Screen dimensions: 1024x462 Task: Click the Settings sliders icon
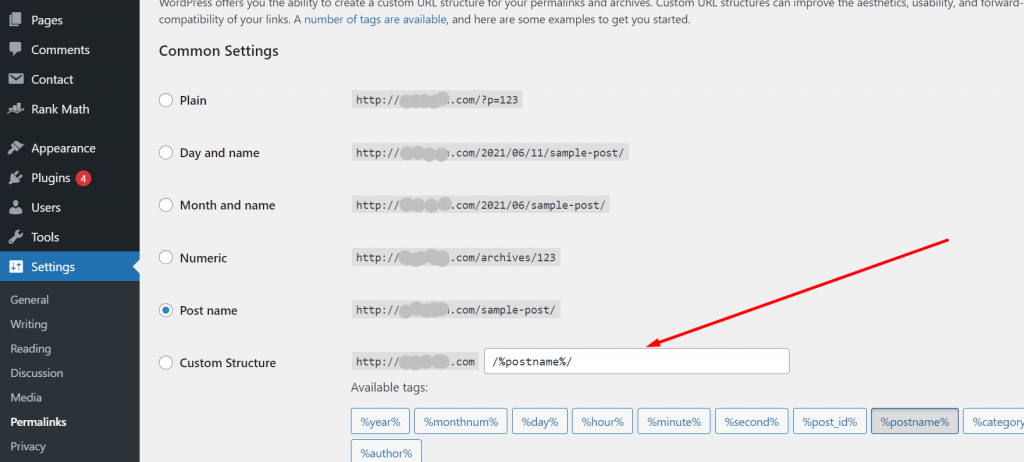[x=16, y=267]
